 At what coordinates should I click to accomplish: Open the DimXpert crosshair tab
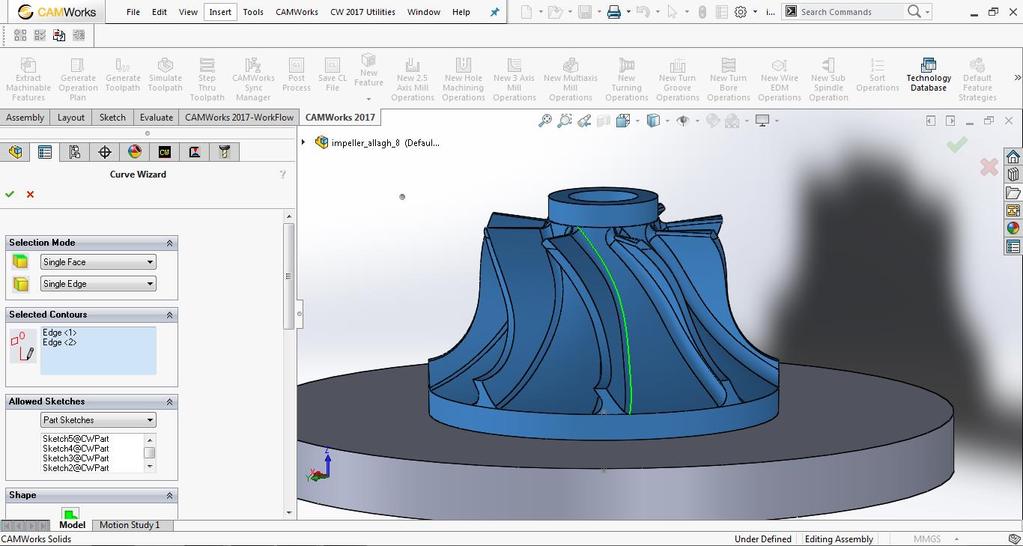coord(104,152)
